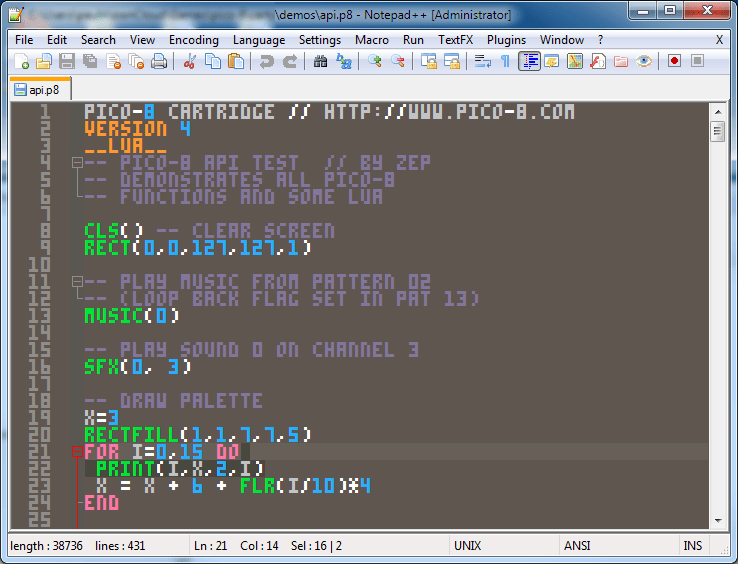
Task: Collapse the comment fold at line 4
Action: [77, 163]
